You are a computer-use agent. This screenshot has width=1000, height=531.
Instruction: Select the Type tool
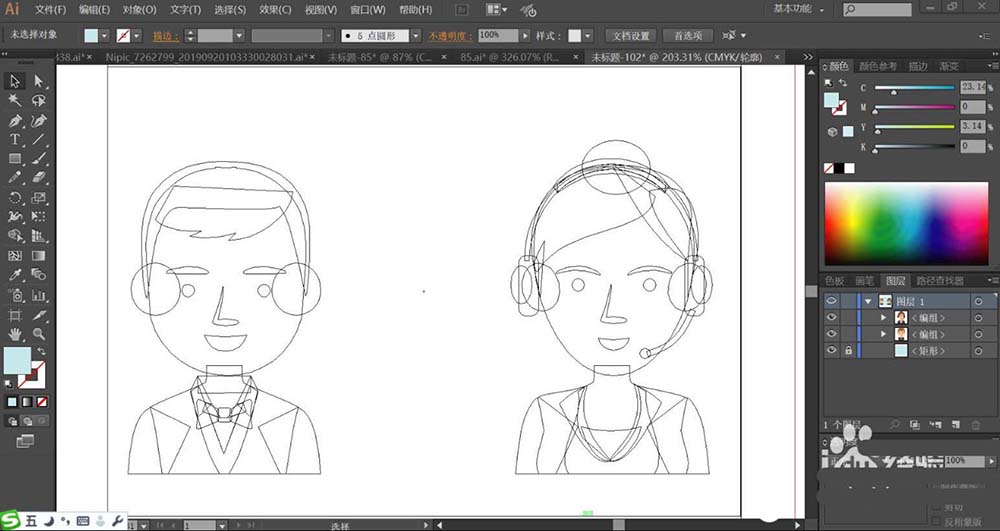(x=15, y=140)
